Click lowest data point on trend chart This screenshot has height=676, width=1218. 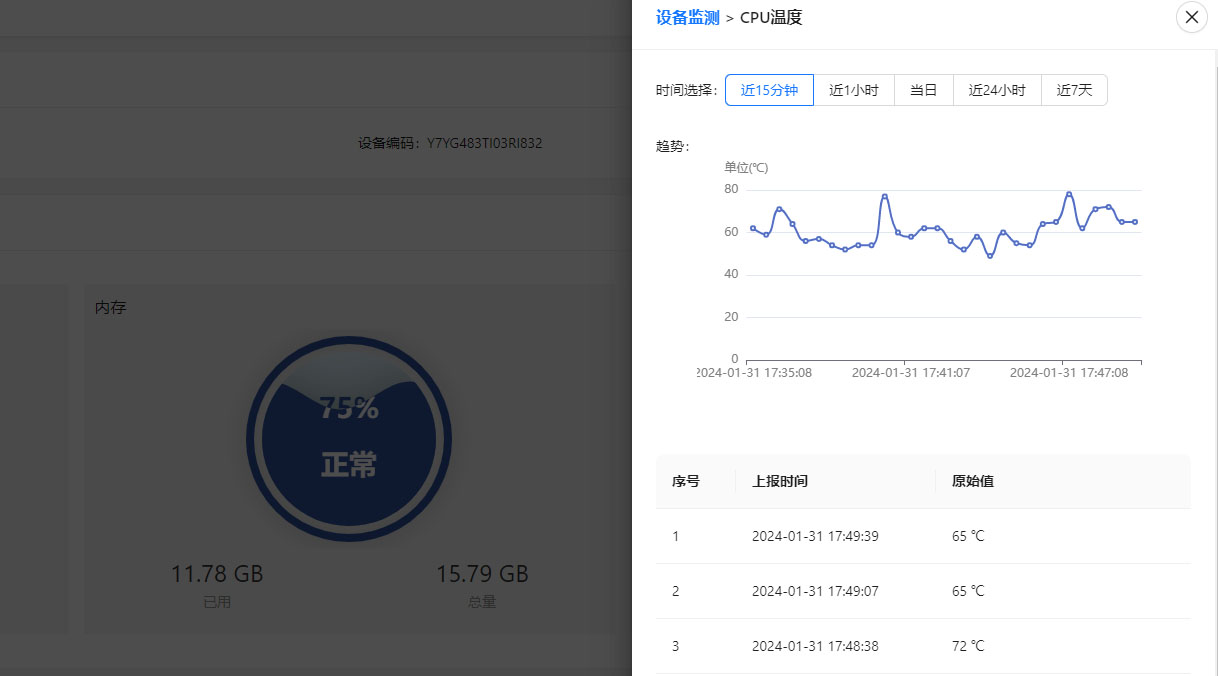[990, 256]
